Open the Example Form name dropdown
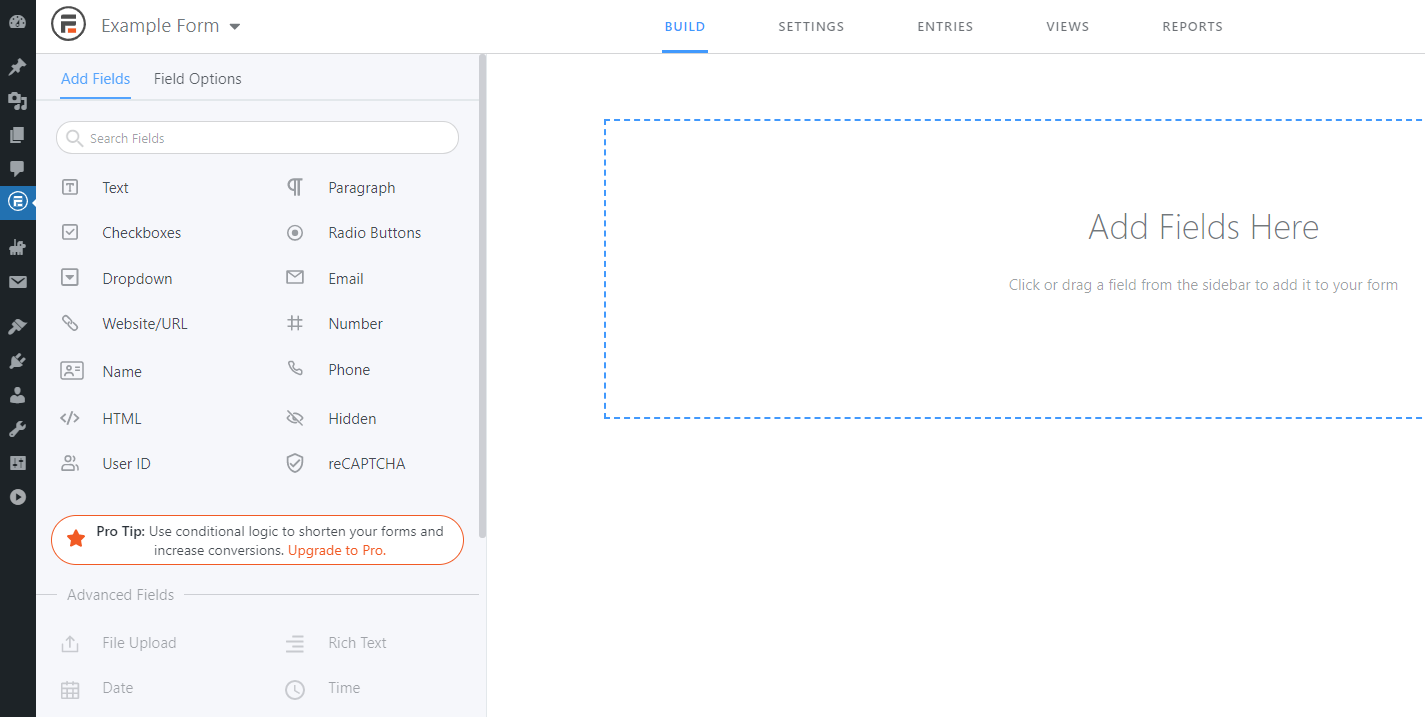The width and height of the screenshot is (1425, 717). (x=237, y=27)
